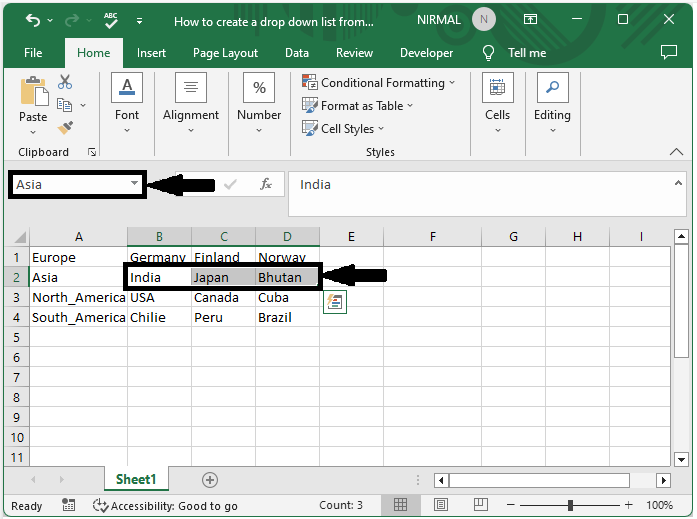Open Ribbon Display Options icon
This screenshot has width=697, height=519.
coord(530,19)
